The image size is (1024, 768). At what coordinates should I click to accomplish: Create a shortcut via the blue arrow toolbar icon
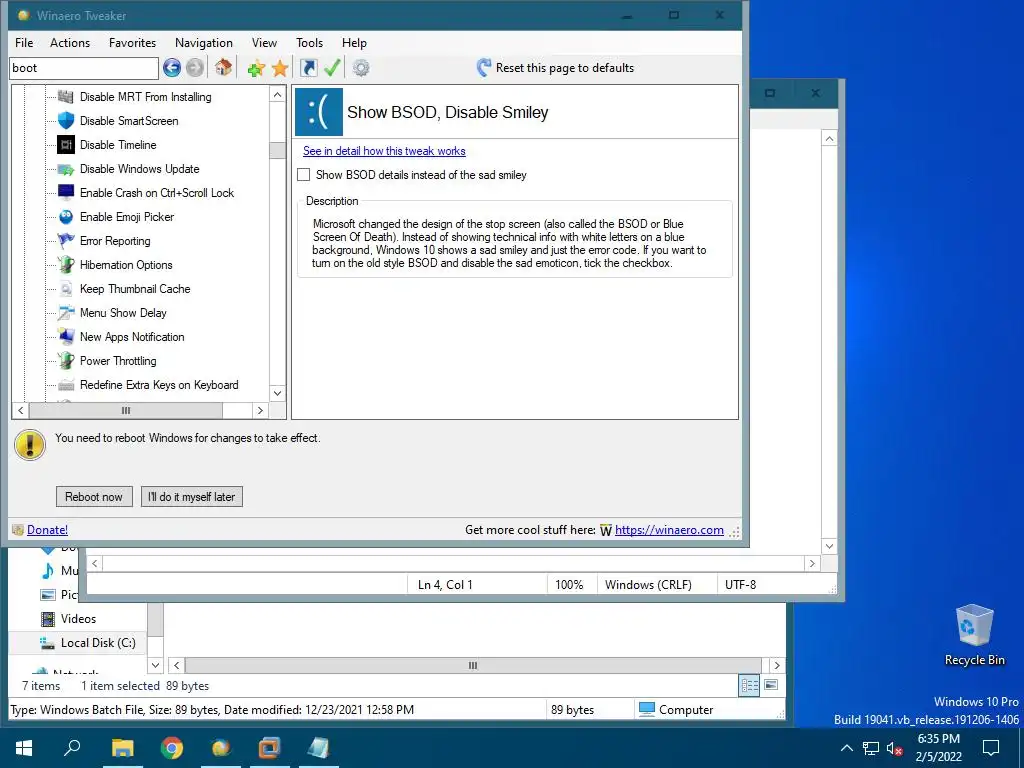tap(308, 67)
